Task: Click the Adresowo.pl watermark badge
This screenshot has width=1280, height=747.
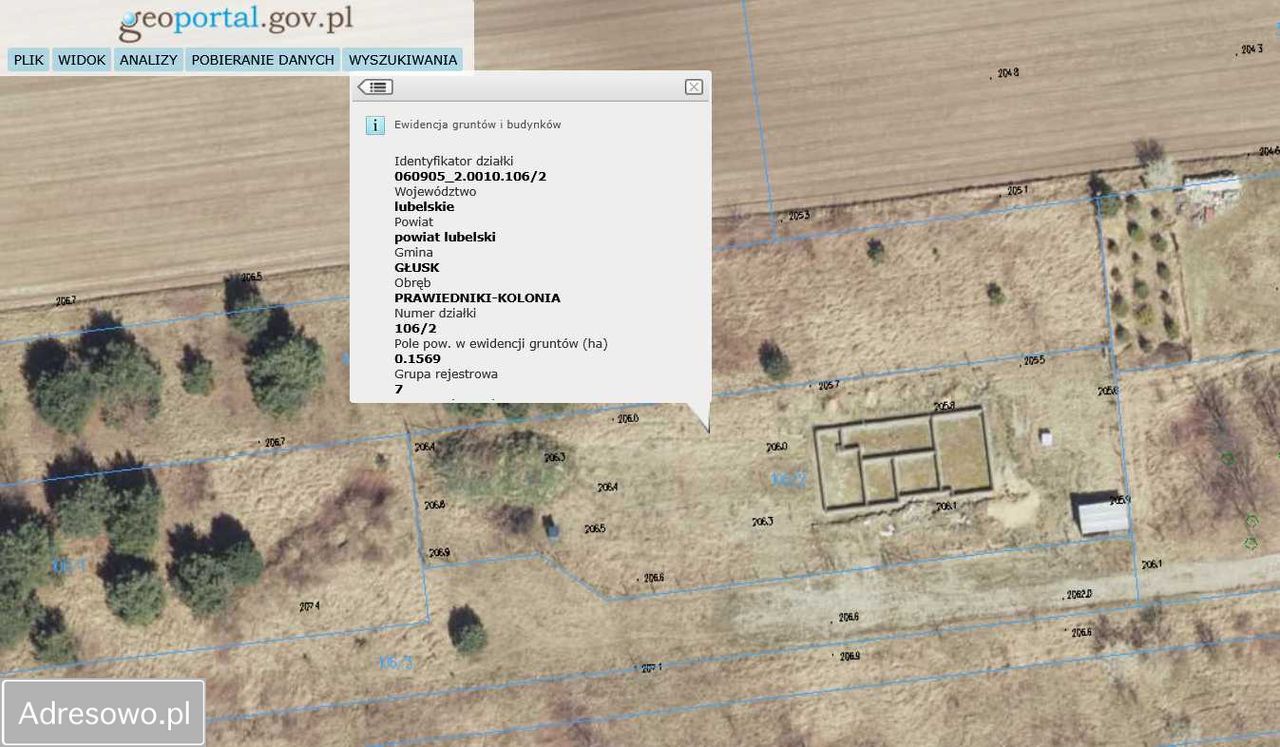Action: click(x=104, y=713)
